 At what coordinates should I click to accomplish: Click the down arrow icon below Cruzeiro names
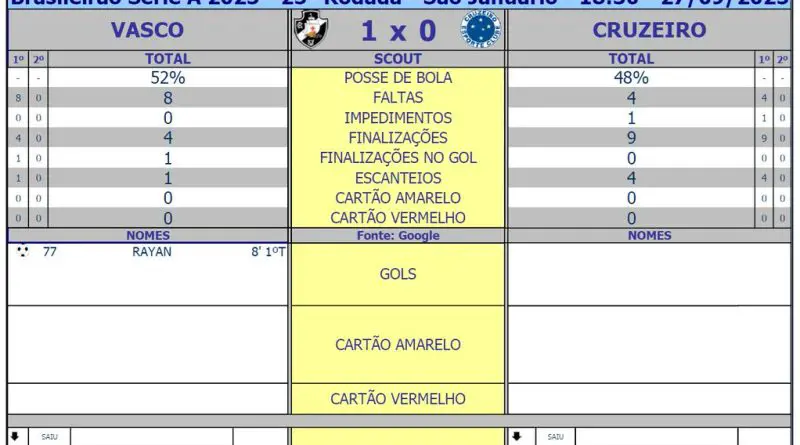516,436
